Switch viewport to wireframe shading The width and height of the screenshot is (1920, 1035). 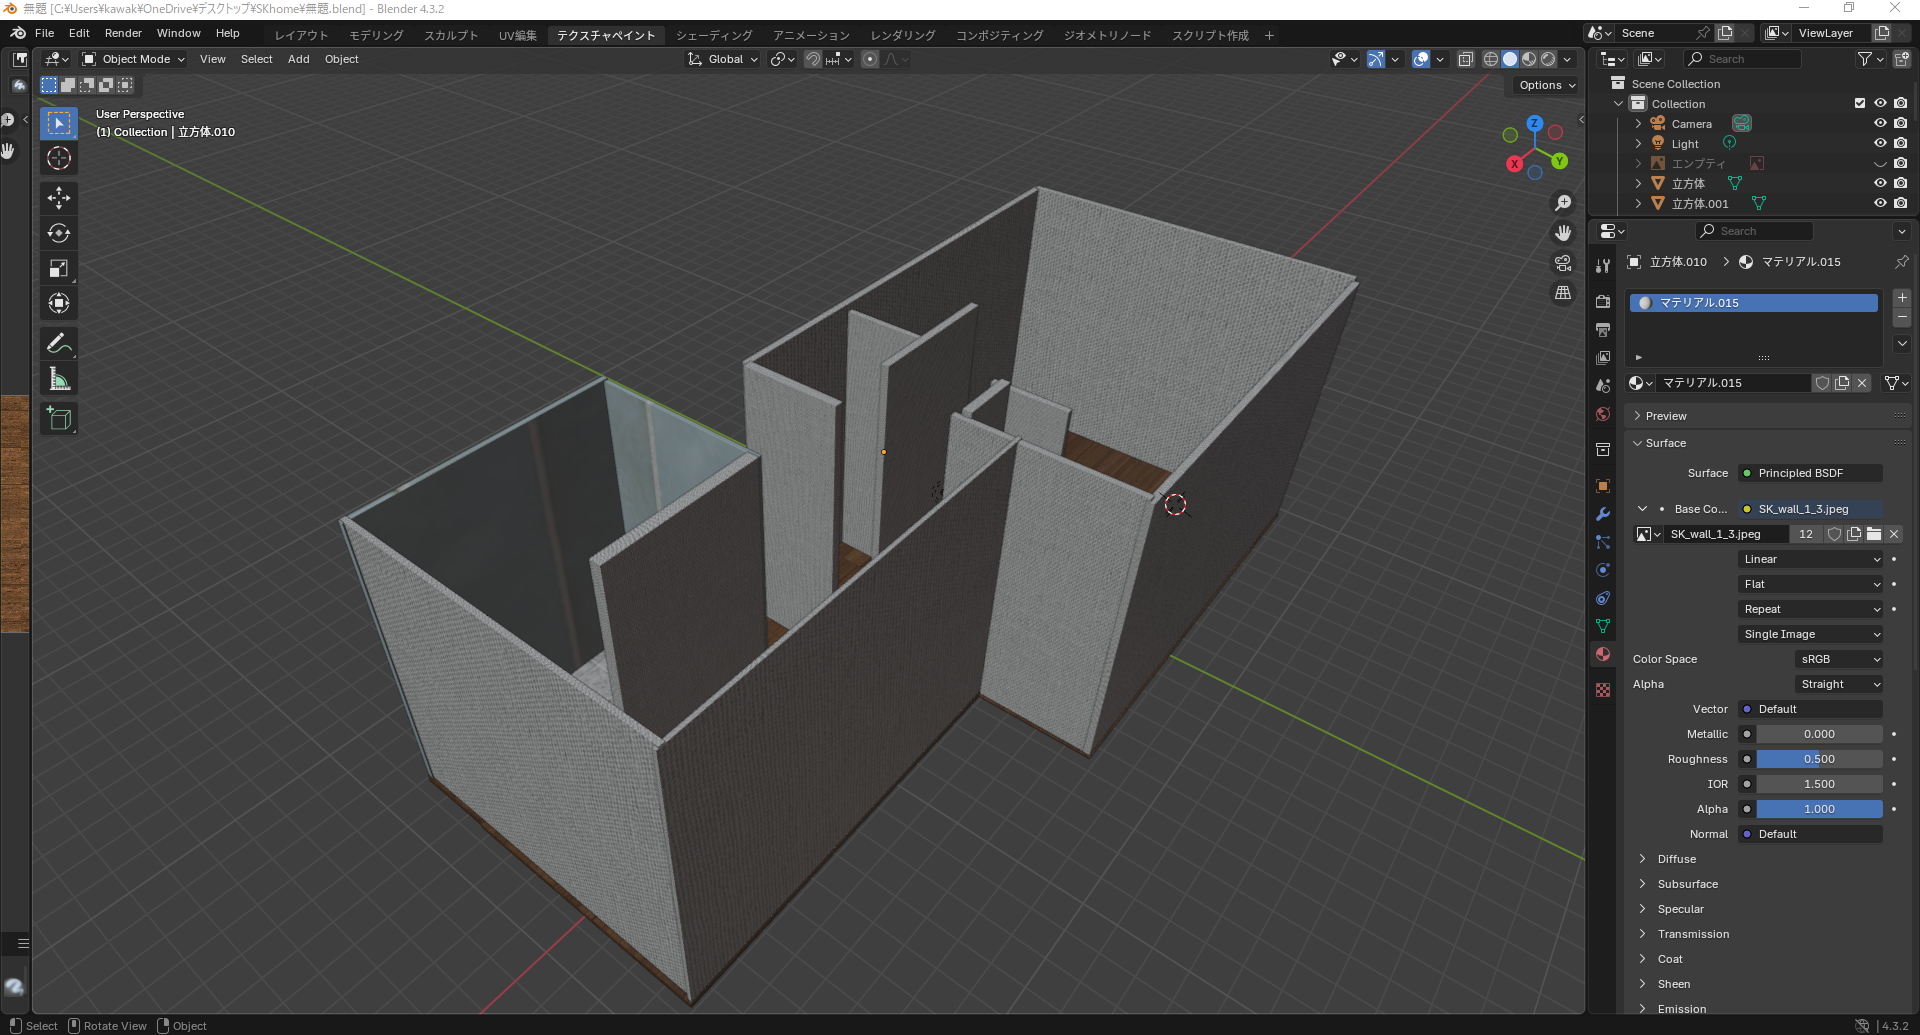[1490, 59]
